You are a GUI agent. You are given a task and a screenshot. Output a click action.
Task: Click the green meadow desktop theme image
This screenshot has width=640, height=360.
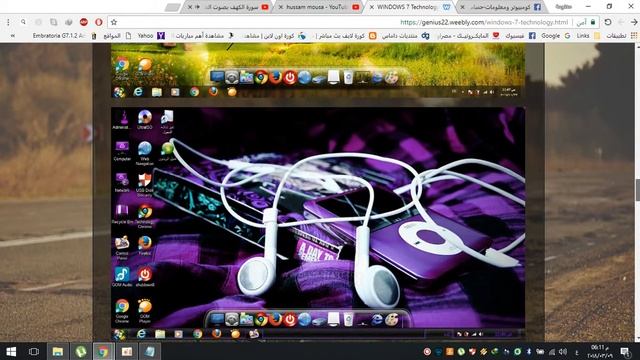[318, 70]
